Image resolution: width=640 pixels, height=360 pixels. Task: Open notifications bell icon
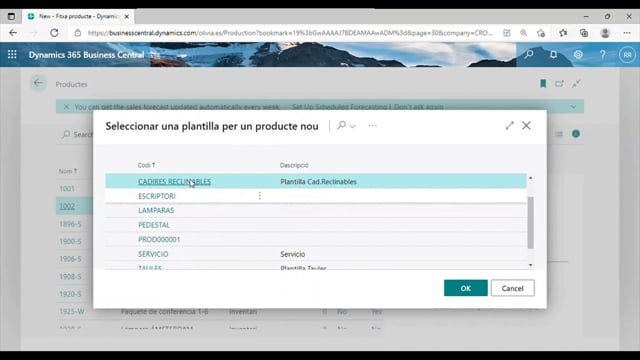point(553,54)
